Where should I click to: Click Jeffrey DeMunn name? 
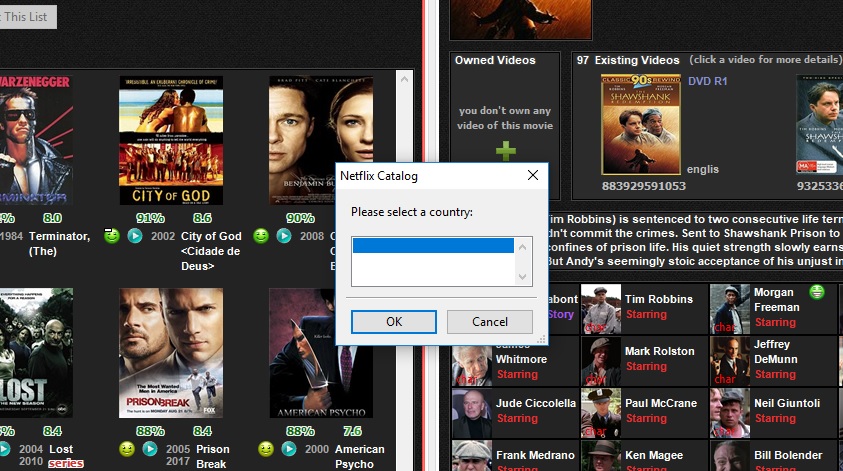tap(776, 352)
